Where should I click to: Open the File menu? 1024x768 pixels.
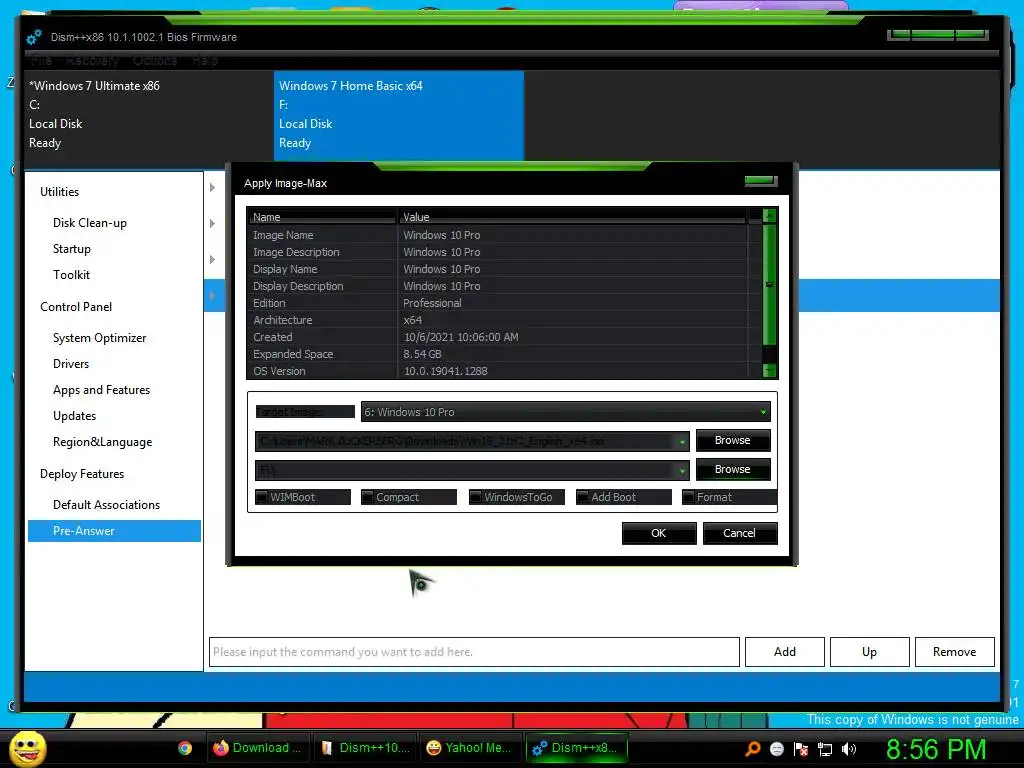click(x=41, y=61)
